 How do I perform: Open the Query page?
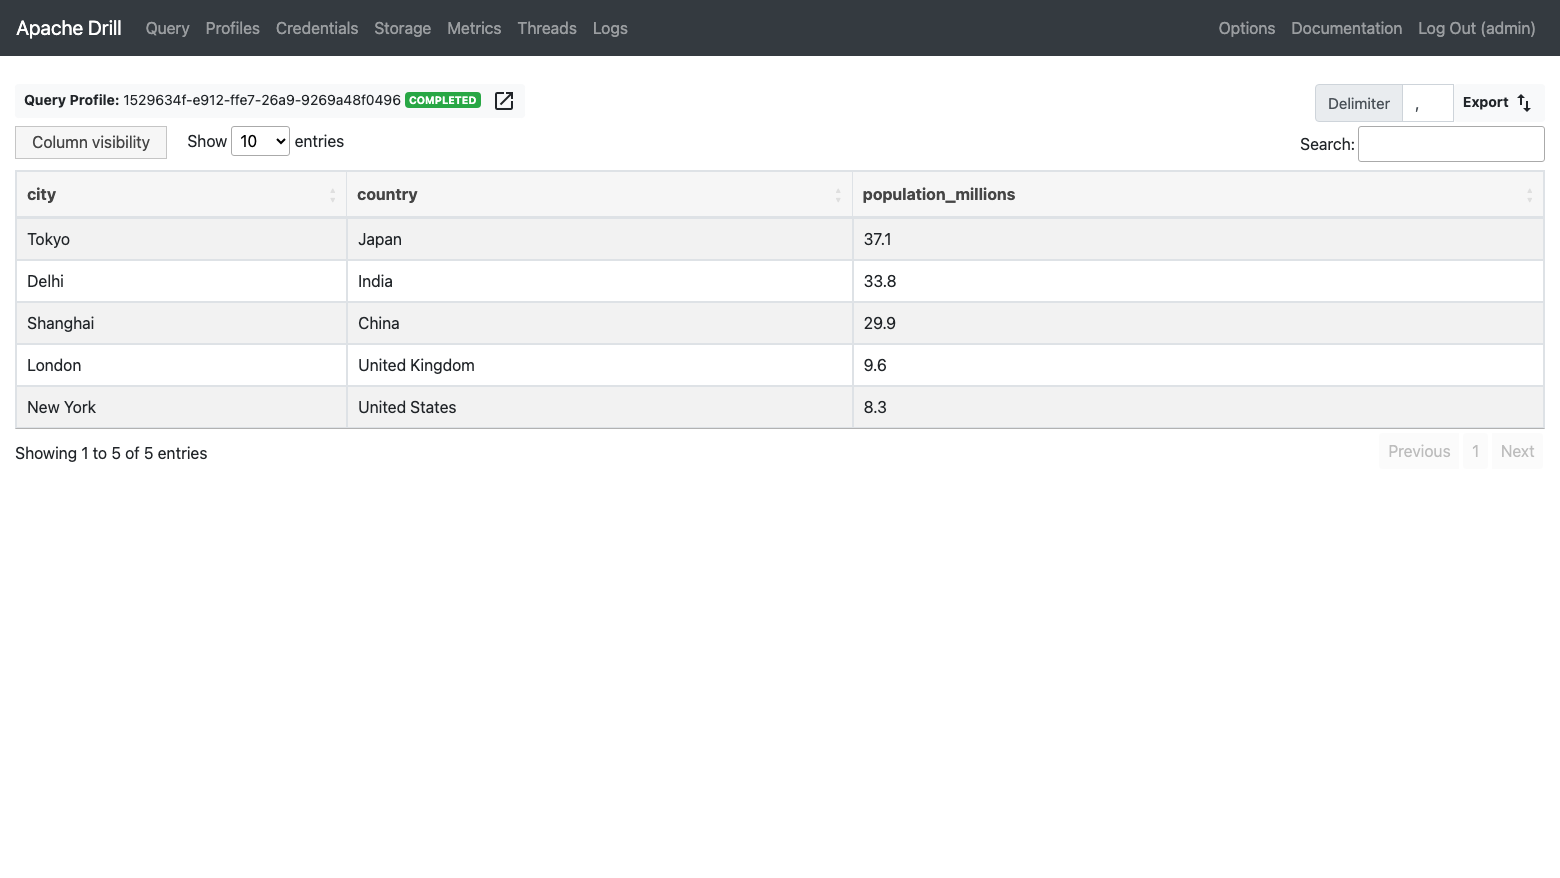pos(167,28)
